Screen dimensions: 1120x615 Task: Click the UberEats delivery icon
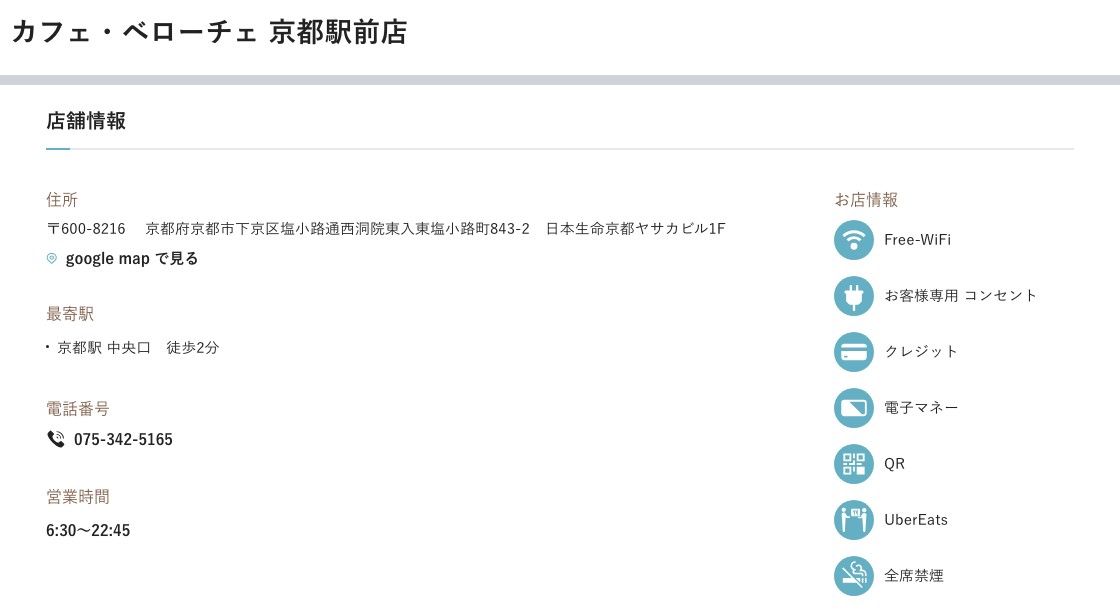[854, 520]
